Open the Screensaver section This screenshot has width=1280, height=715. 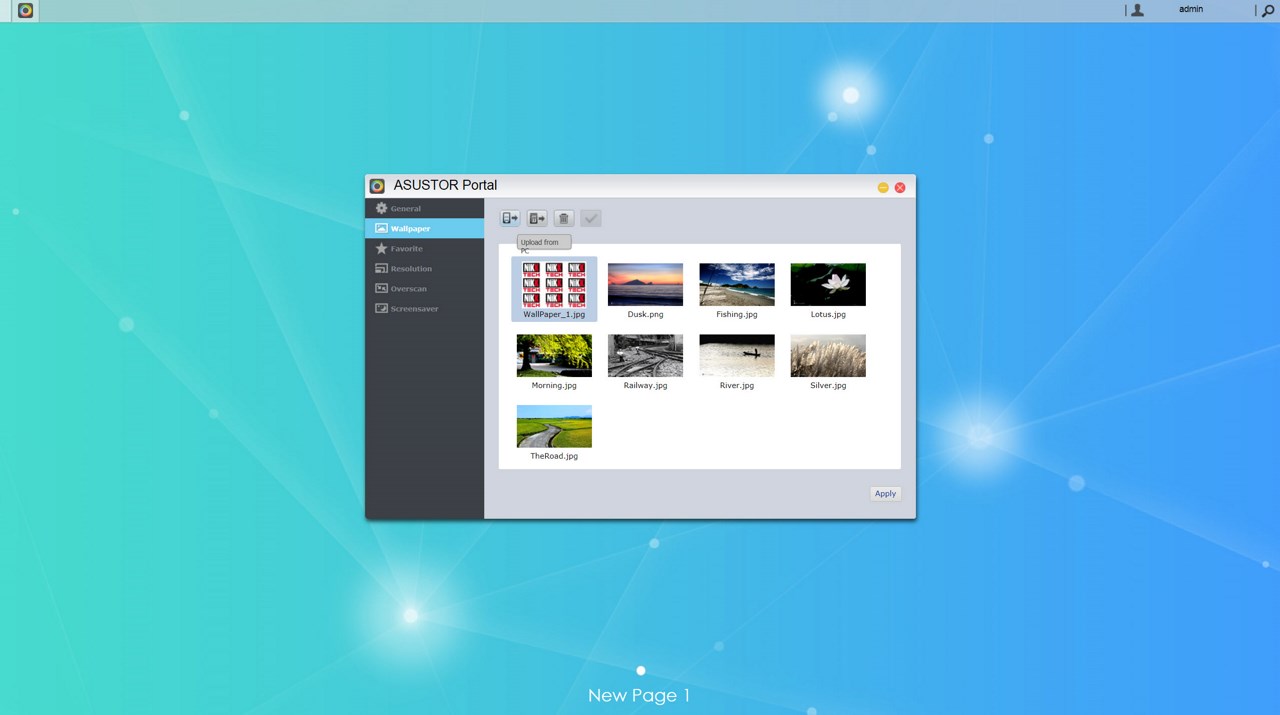click(425, 308)
